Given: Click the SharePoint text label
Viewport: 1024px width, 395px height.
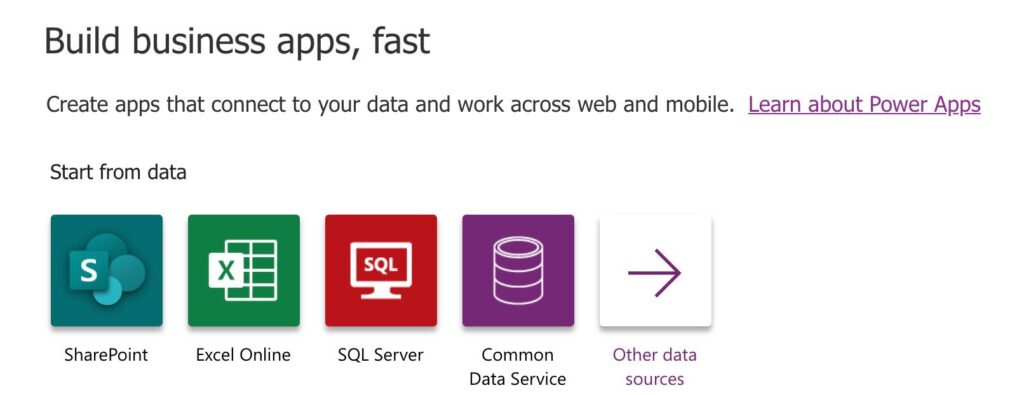Looking at the screenshot, I should (x=106, y=355).
